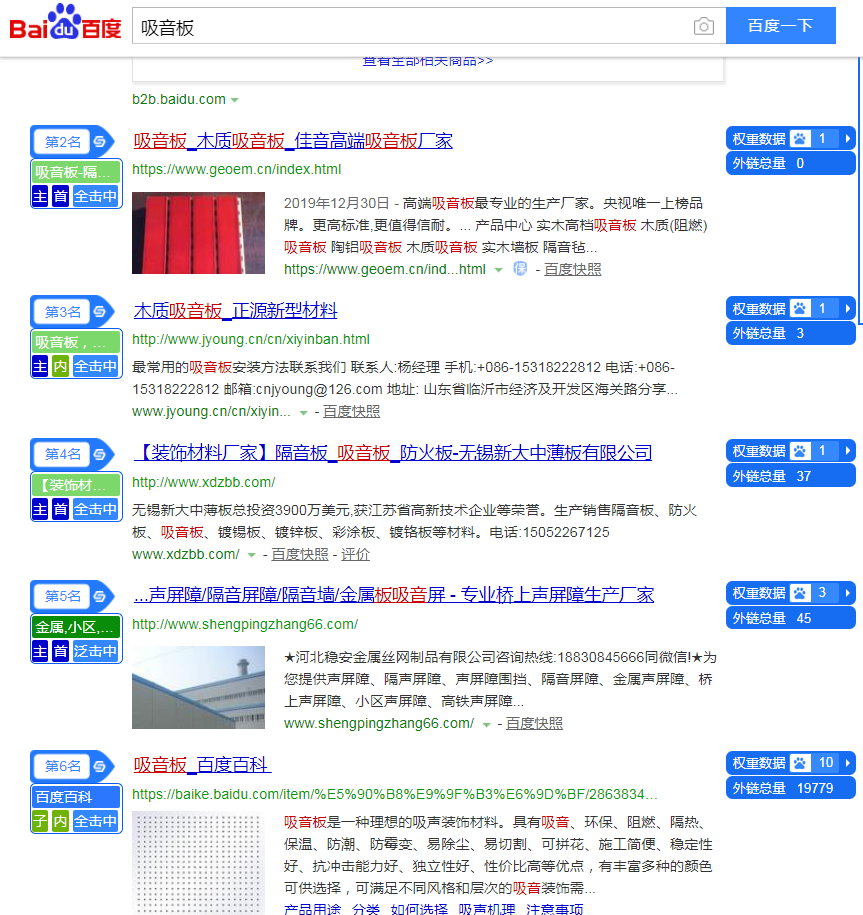Open 百度快照 for the jyoung.cn result
Viewport: 863px width, 915px height.
click(351, 412)
